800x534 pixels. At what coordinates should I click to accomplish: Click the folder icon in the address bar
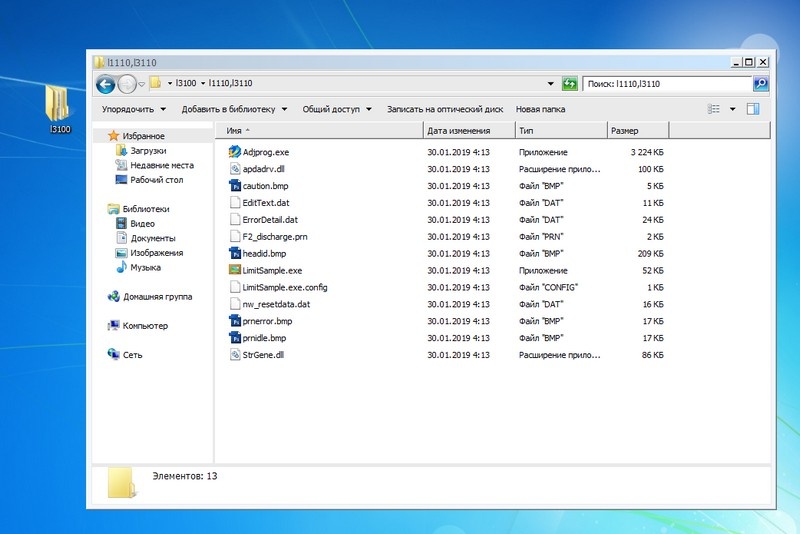coord(156,83)
